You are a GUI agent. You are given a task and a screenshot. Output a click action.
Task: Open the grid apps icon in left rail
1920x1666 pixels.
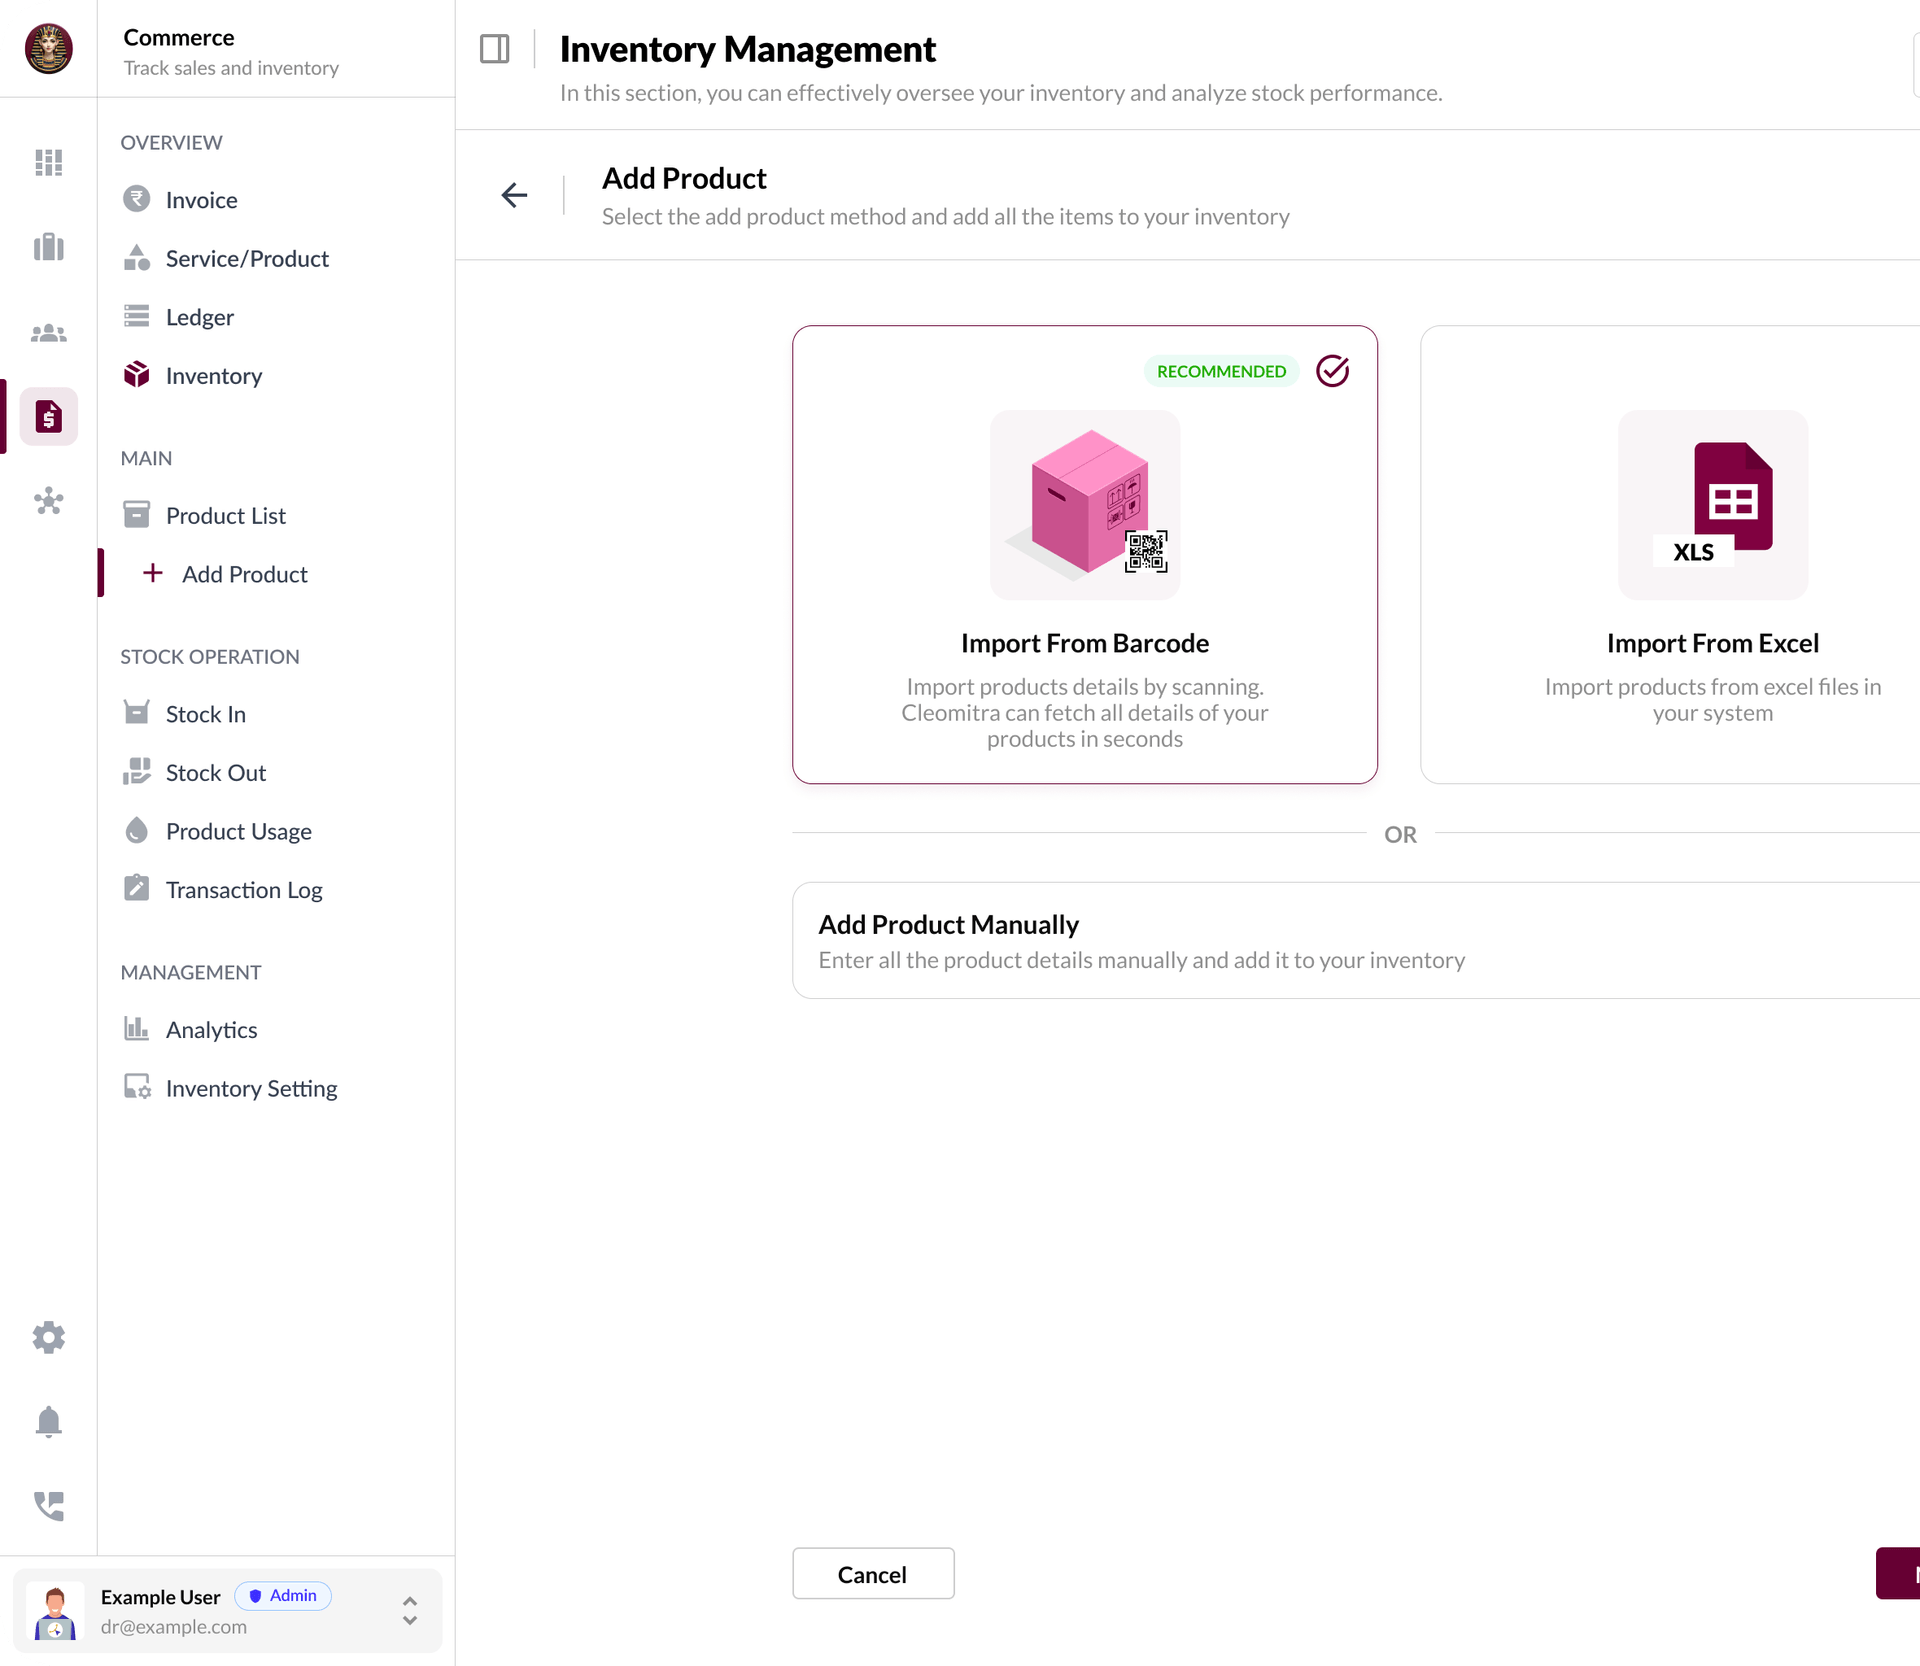[48, 162]
